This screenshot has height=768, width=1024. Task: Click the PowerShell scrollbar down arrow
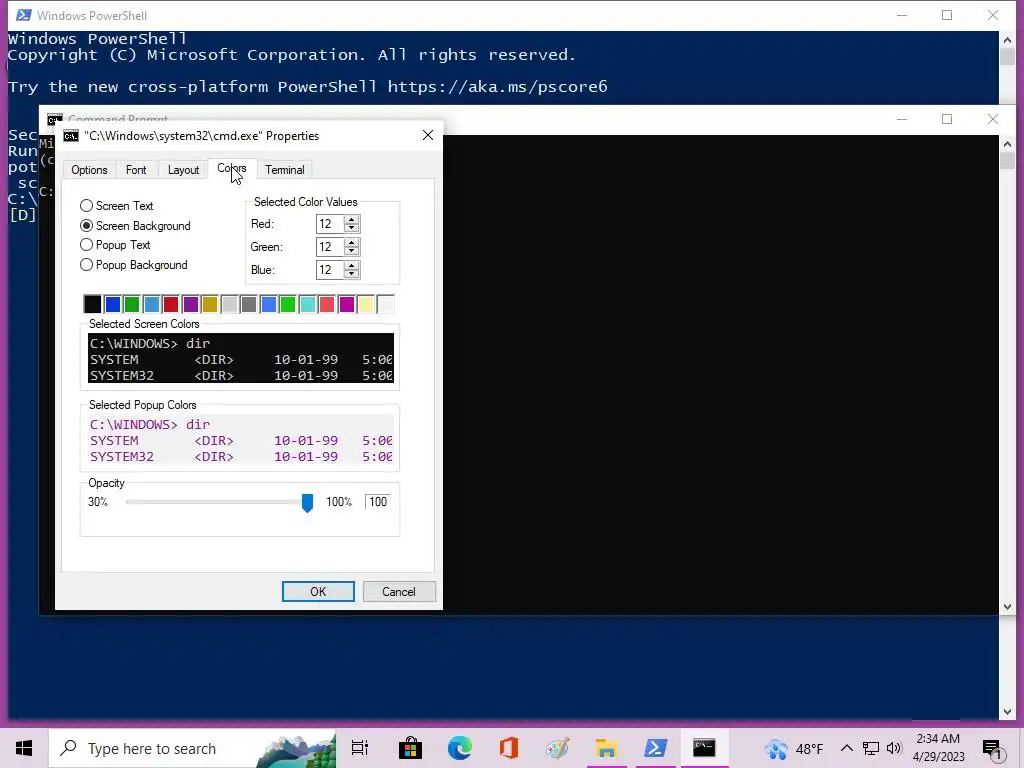pos(1006,712)
